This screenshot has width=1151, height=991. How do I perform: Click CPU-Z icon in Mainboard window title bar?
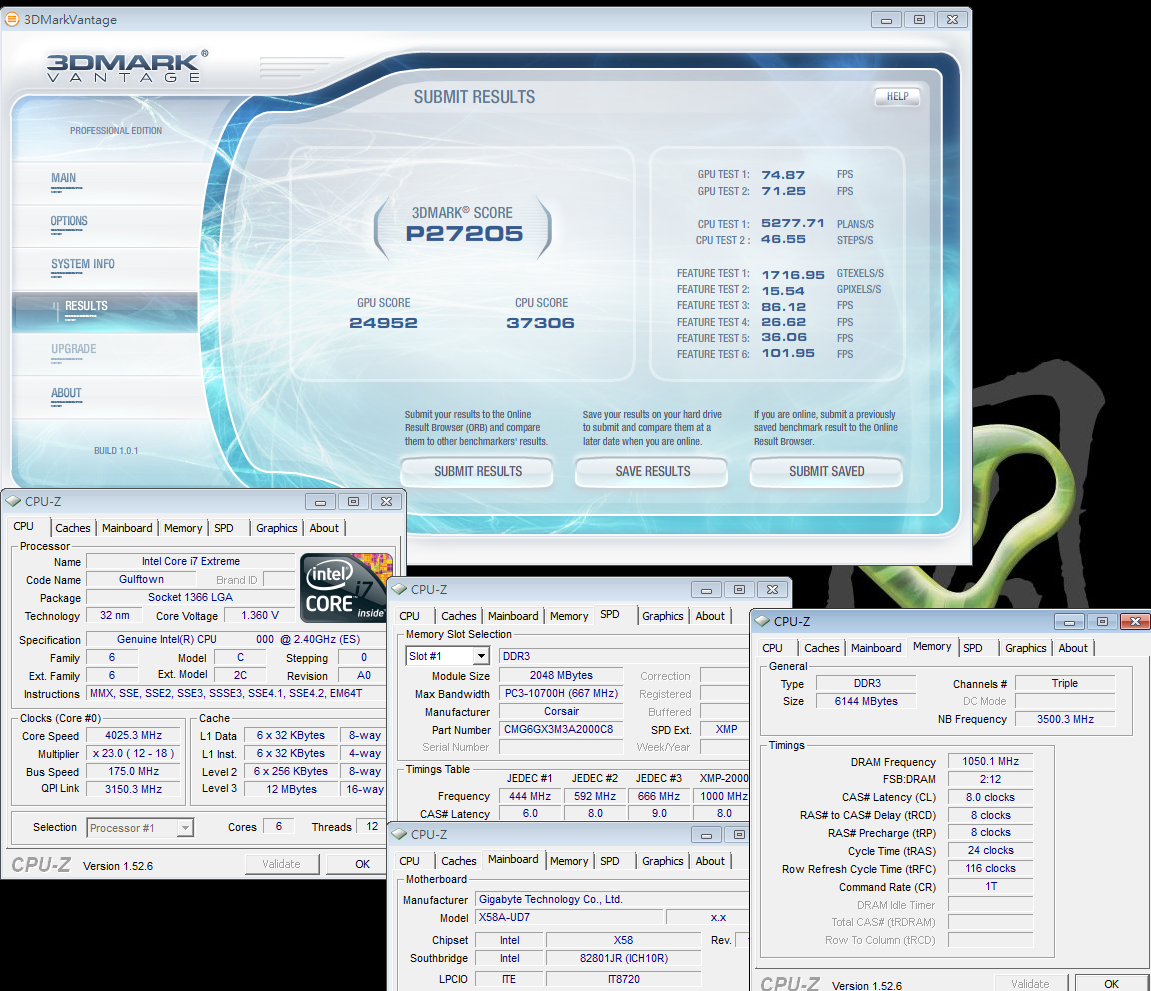(x=399, y=834)
